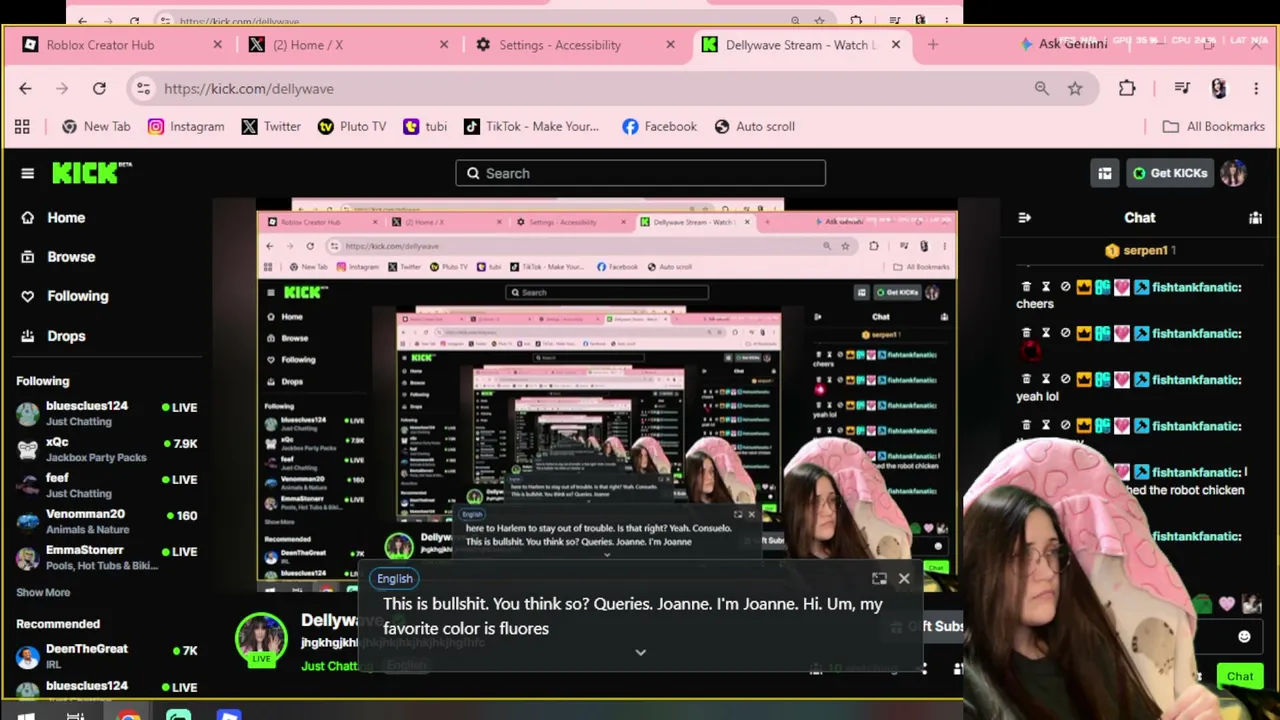This screenshot has width=1280, height=720.
Task: Ban user on "cheers" message
Action: [1065, 287]
